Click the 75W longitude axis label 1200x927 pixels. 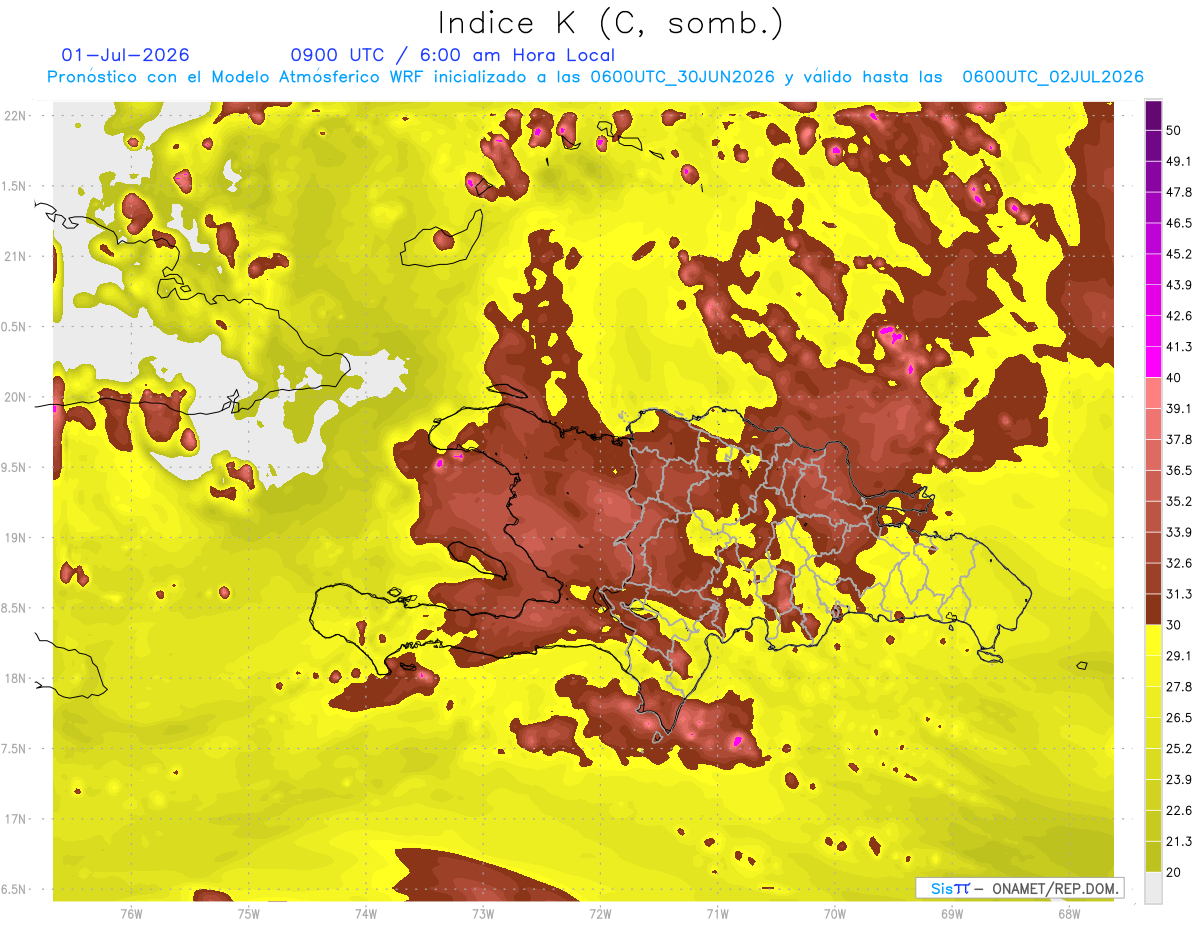(248, 914)
